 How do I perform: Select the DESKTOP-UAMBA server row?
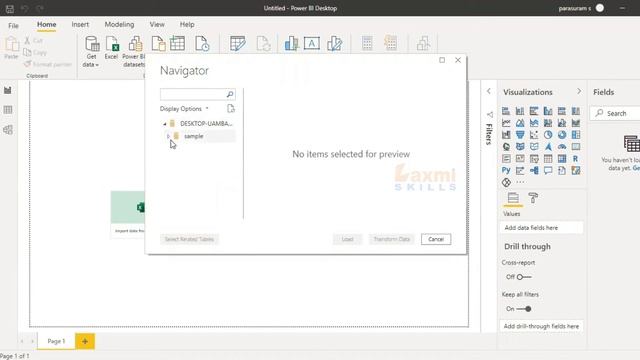pos(198,124)
